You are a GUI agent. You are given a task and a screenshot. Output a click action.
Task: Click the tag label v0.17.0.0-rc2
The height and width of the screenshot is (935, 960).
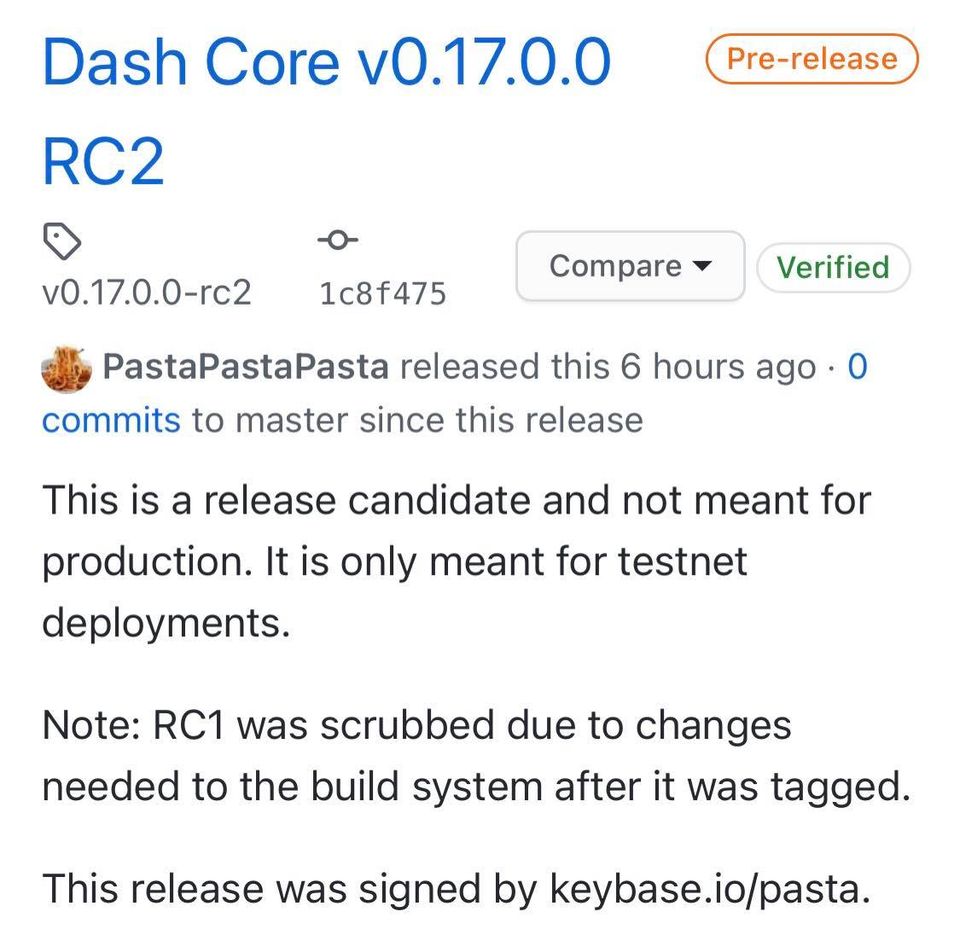point(146,292)
